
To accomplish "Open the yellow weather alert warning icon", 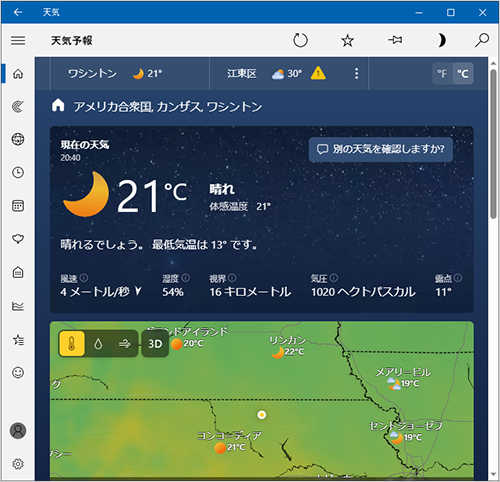I will 318,73.
